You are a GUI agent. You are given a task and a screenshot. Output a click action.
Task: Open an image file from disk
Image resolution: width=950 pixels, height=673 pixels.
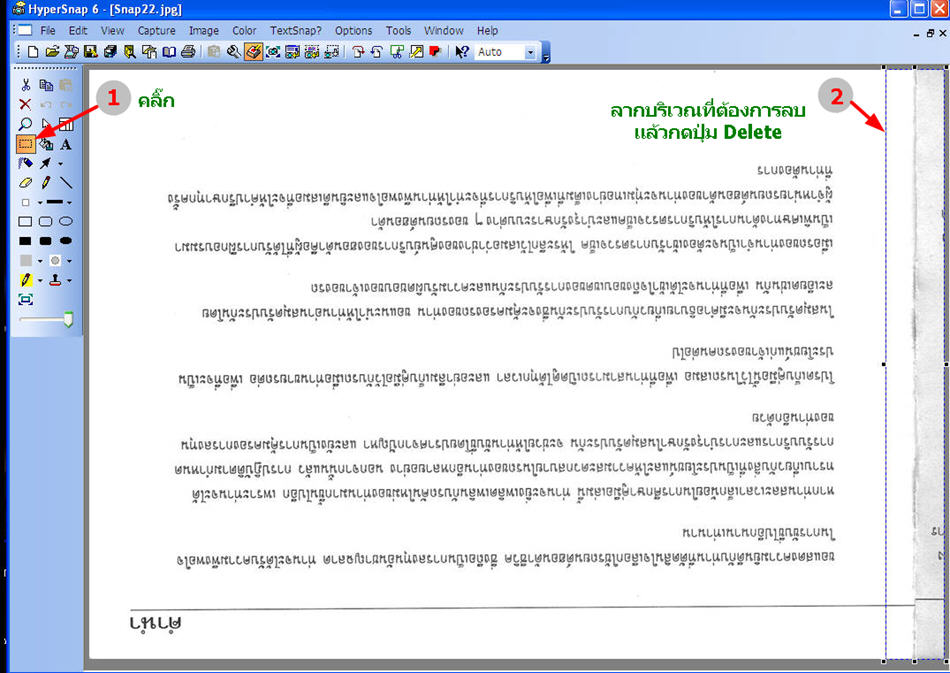click(x=52, y=52)
